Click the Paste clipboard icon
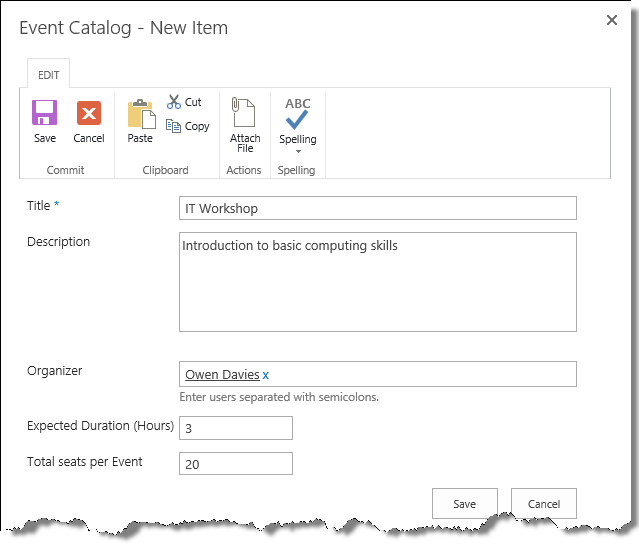 (x=140, y=114)
